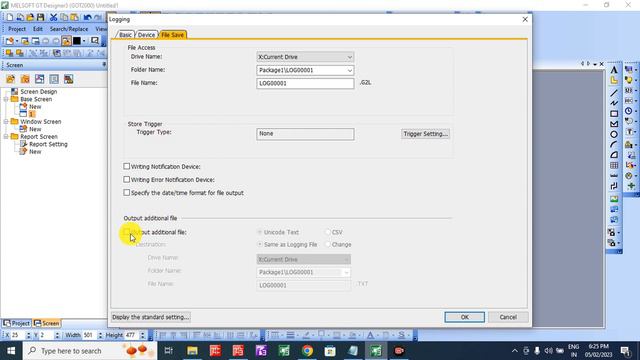Open Chrome from the taskbar
Image resolution: width=640 pixels, height=360 pixels.
(x=307, y=351)
